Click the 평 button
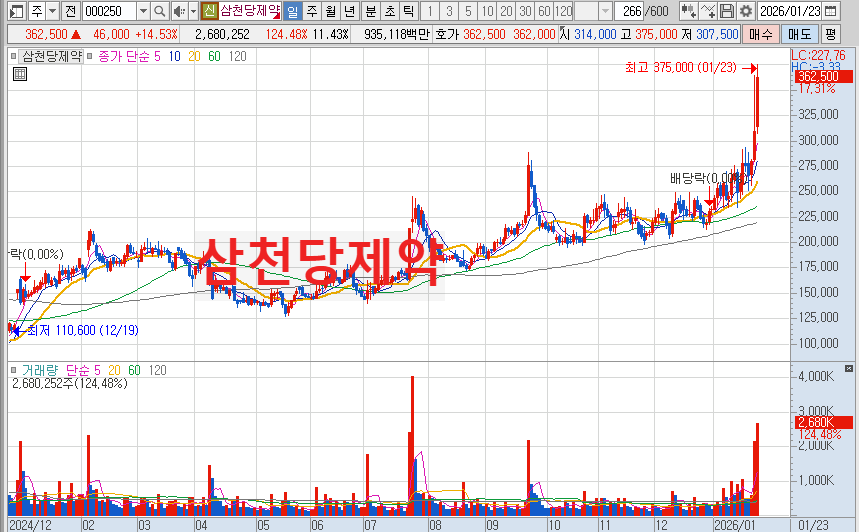The width and height of the screenshot is (859, 532). click(831, 35)
